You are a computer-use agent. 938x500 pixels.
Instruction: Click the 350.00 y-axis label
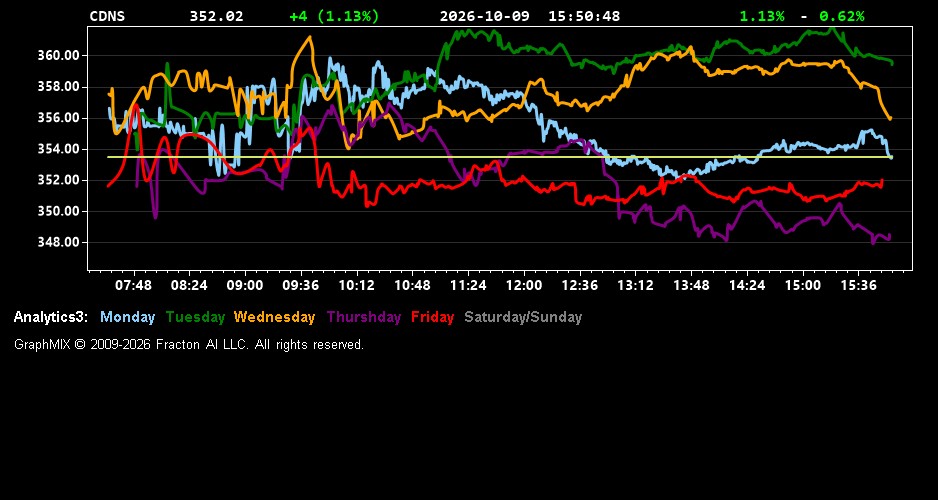(59, 212)
